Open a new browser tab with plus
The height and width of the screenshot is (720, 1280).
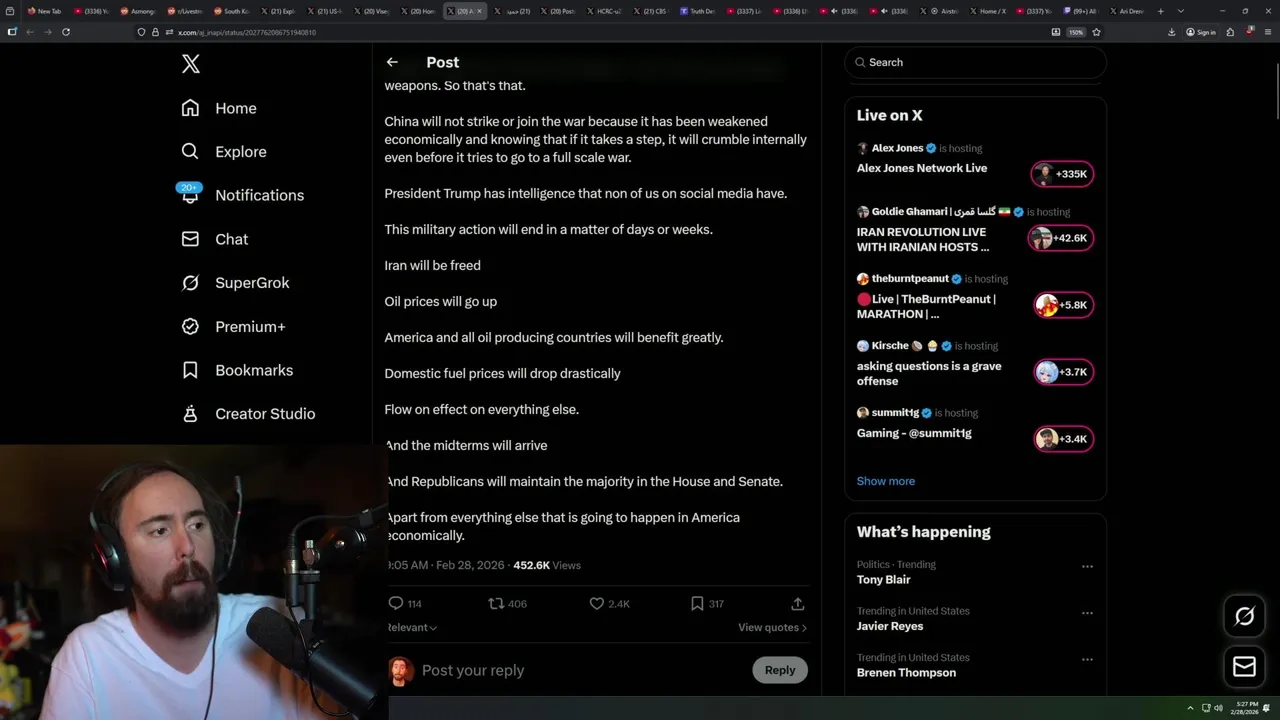[x=1160, y=11]
